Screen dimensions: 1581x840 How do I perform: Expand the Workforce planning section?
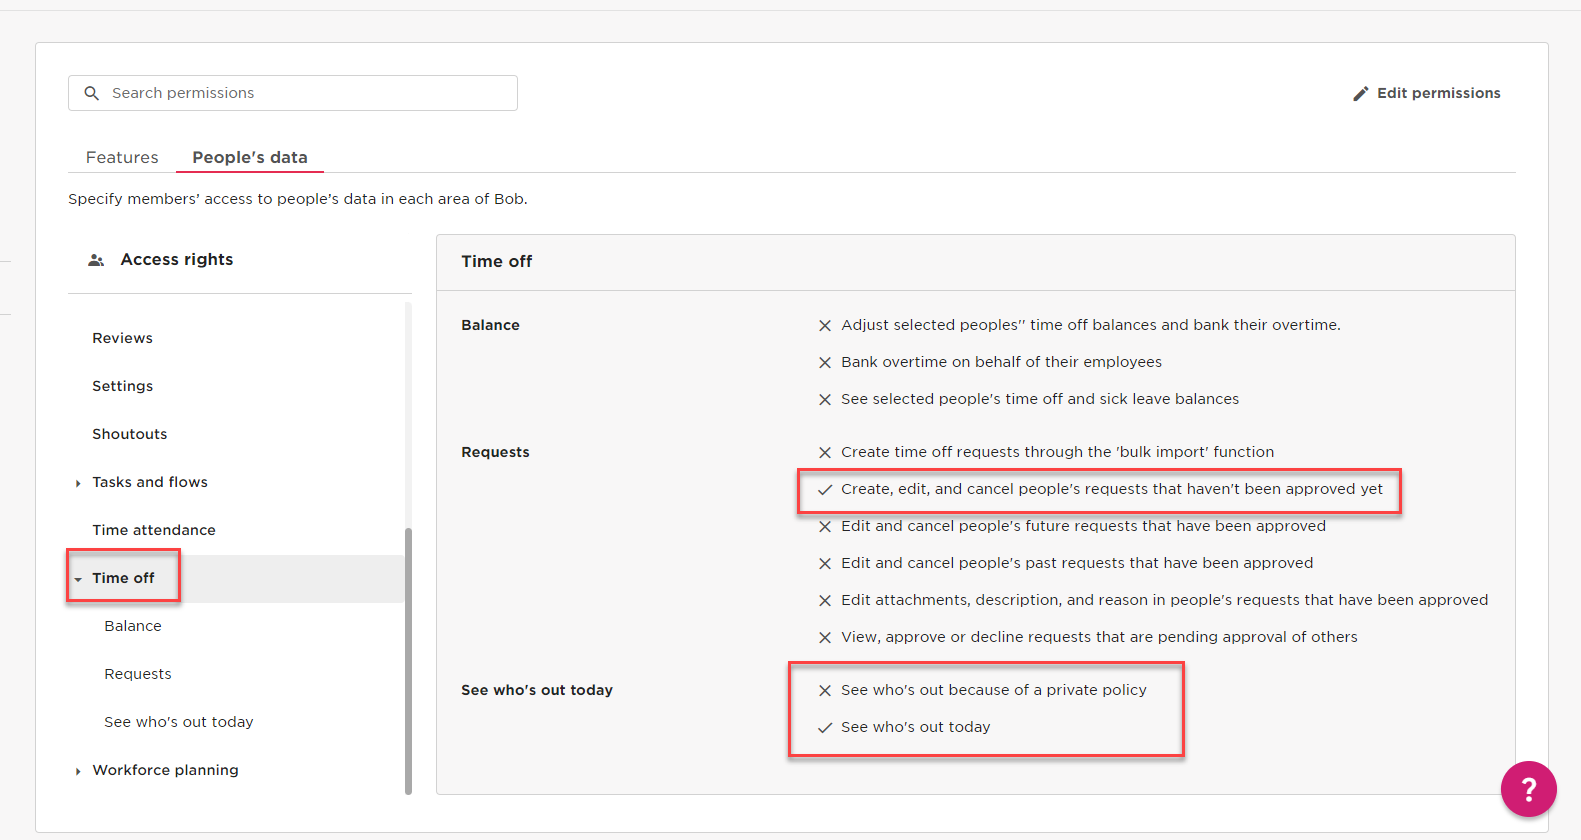pos(78,771)
